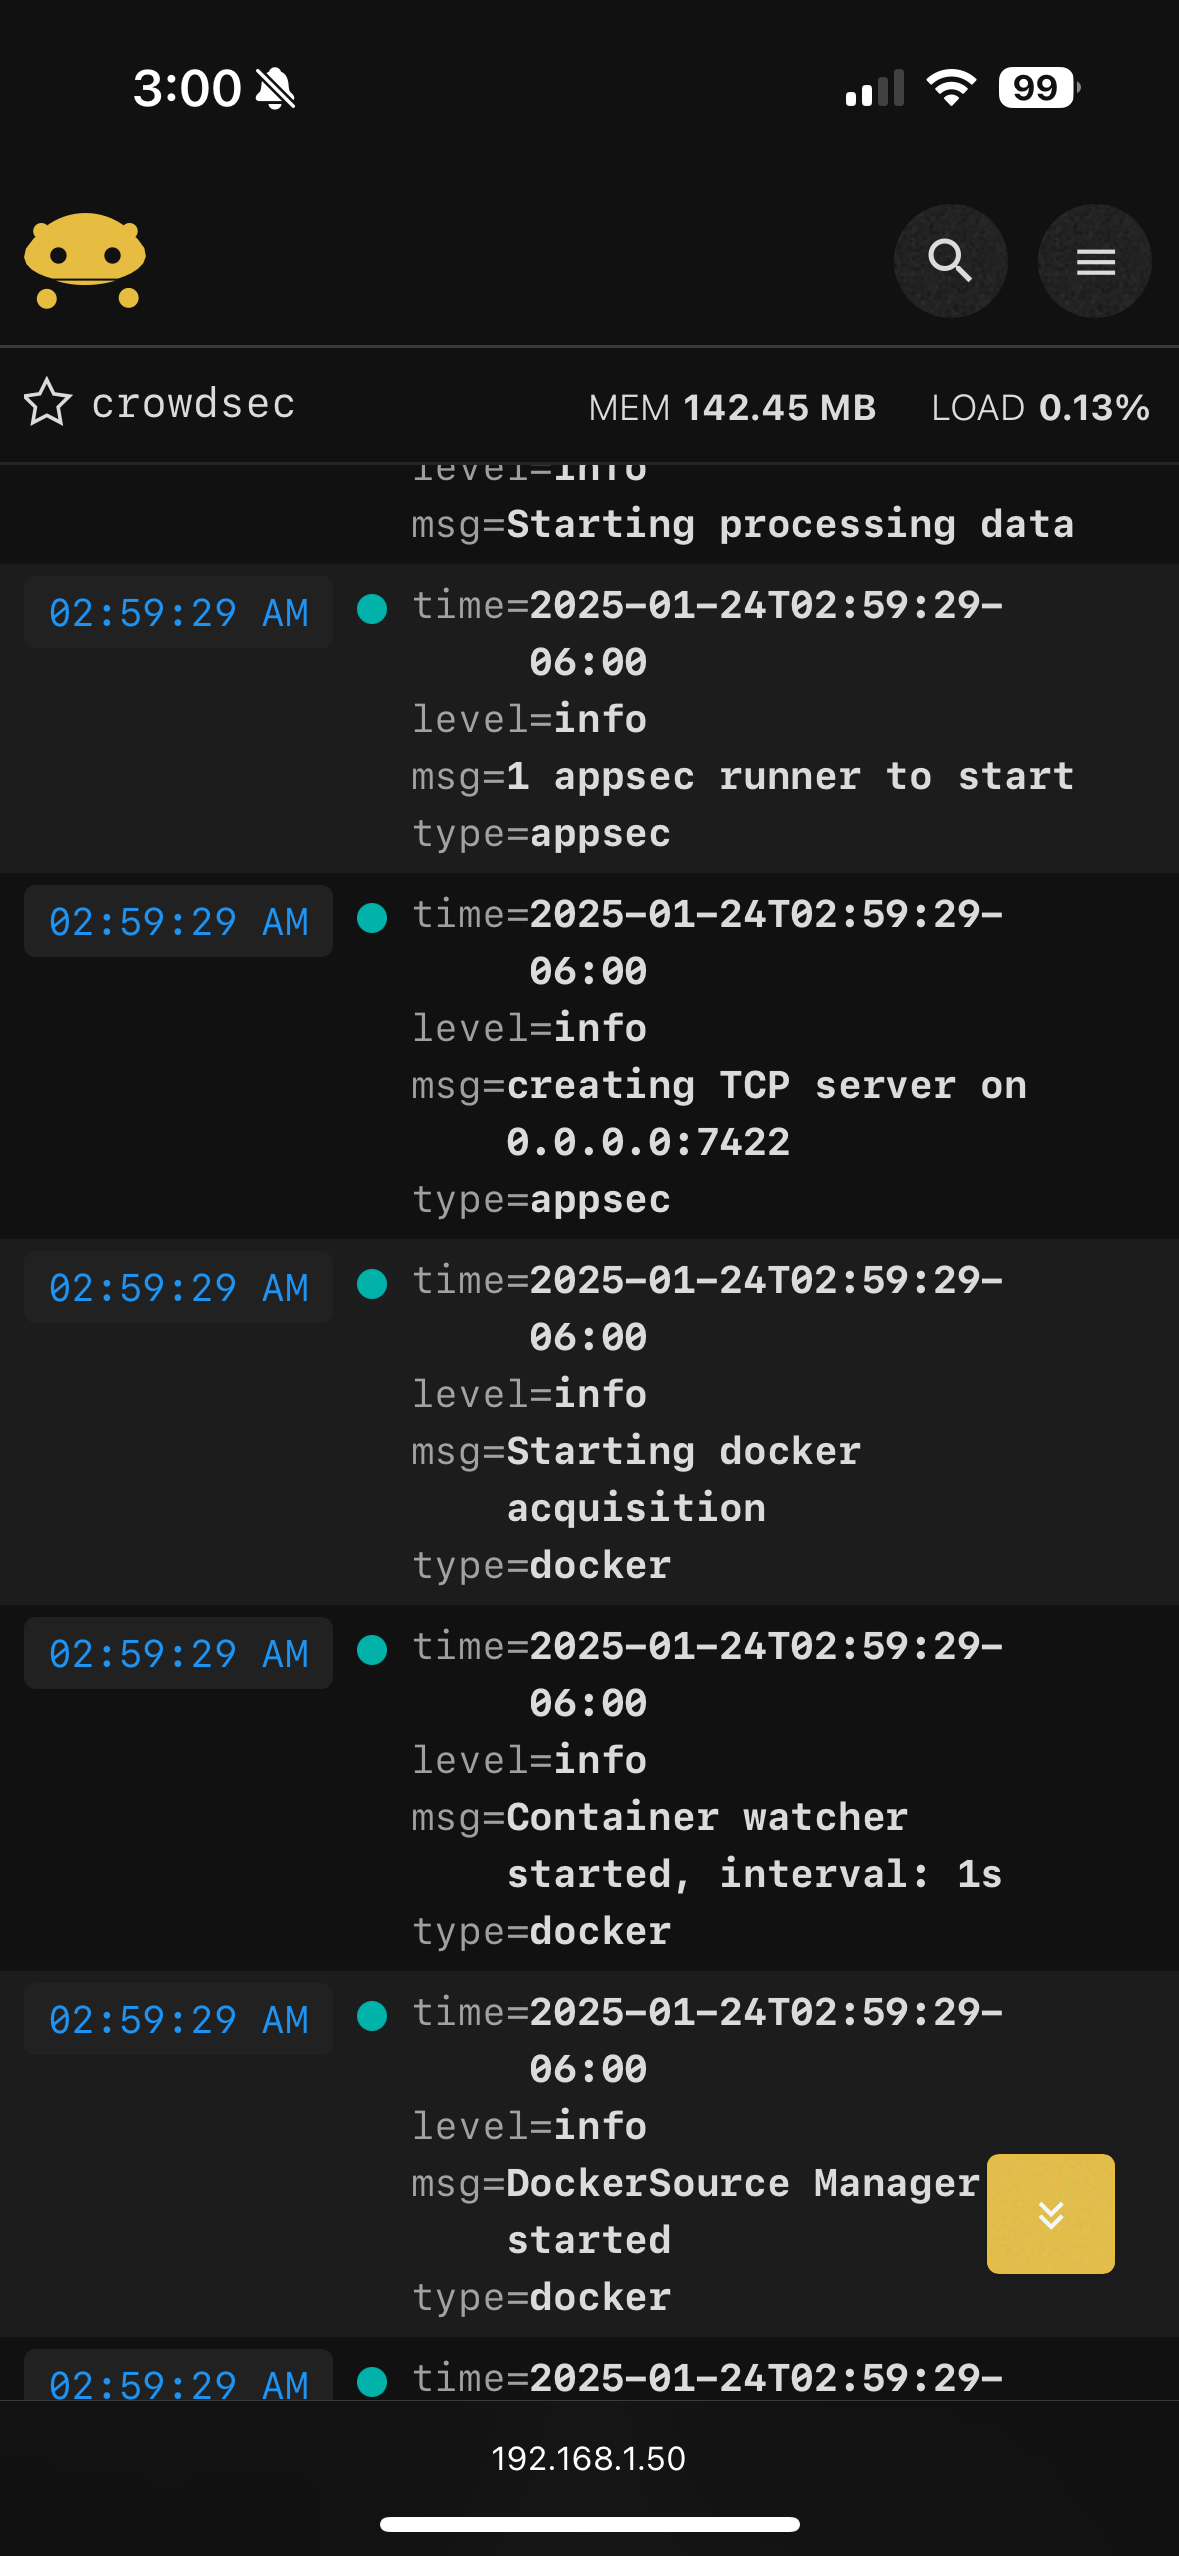The width and height of the screenshot is (1179, 2556).
Task: Click the info dot beside TCP server log
Action: [372, 918]
